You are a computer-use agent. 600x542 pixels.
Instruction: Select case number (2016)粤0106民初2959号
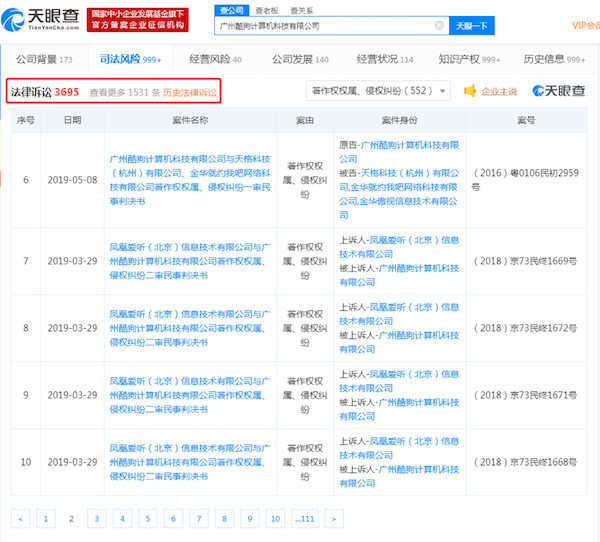pyautogui.click(x=526, y=180)
